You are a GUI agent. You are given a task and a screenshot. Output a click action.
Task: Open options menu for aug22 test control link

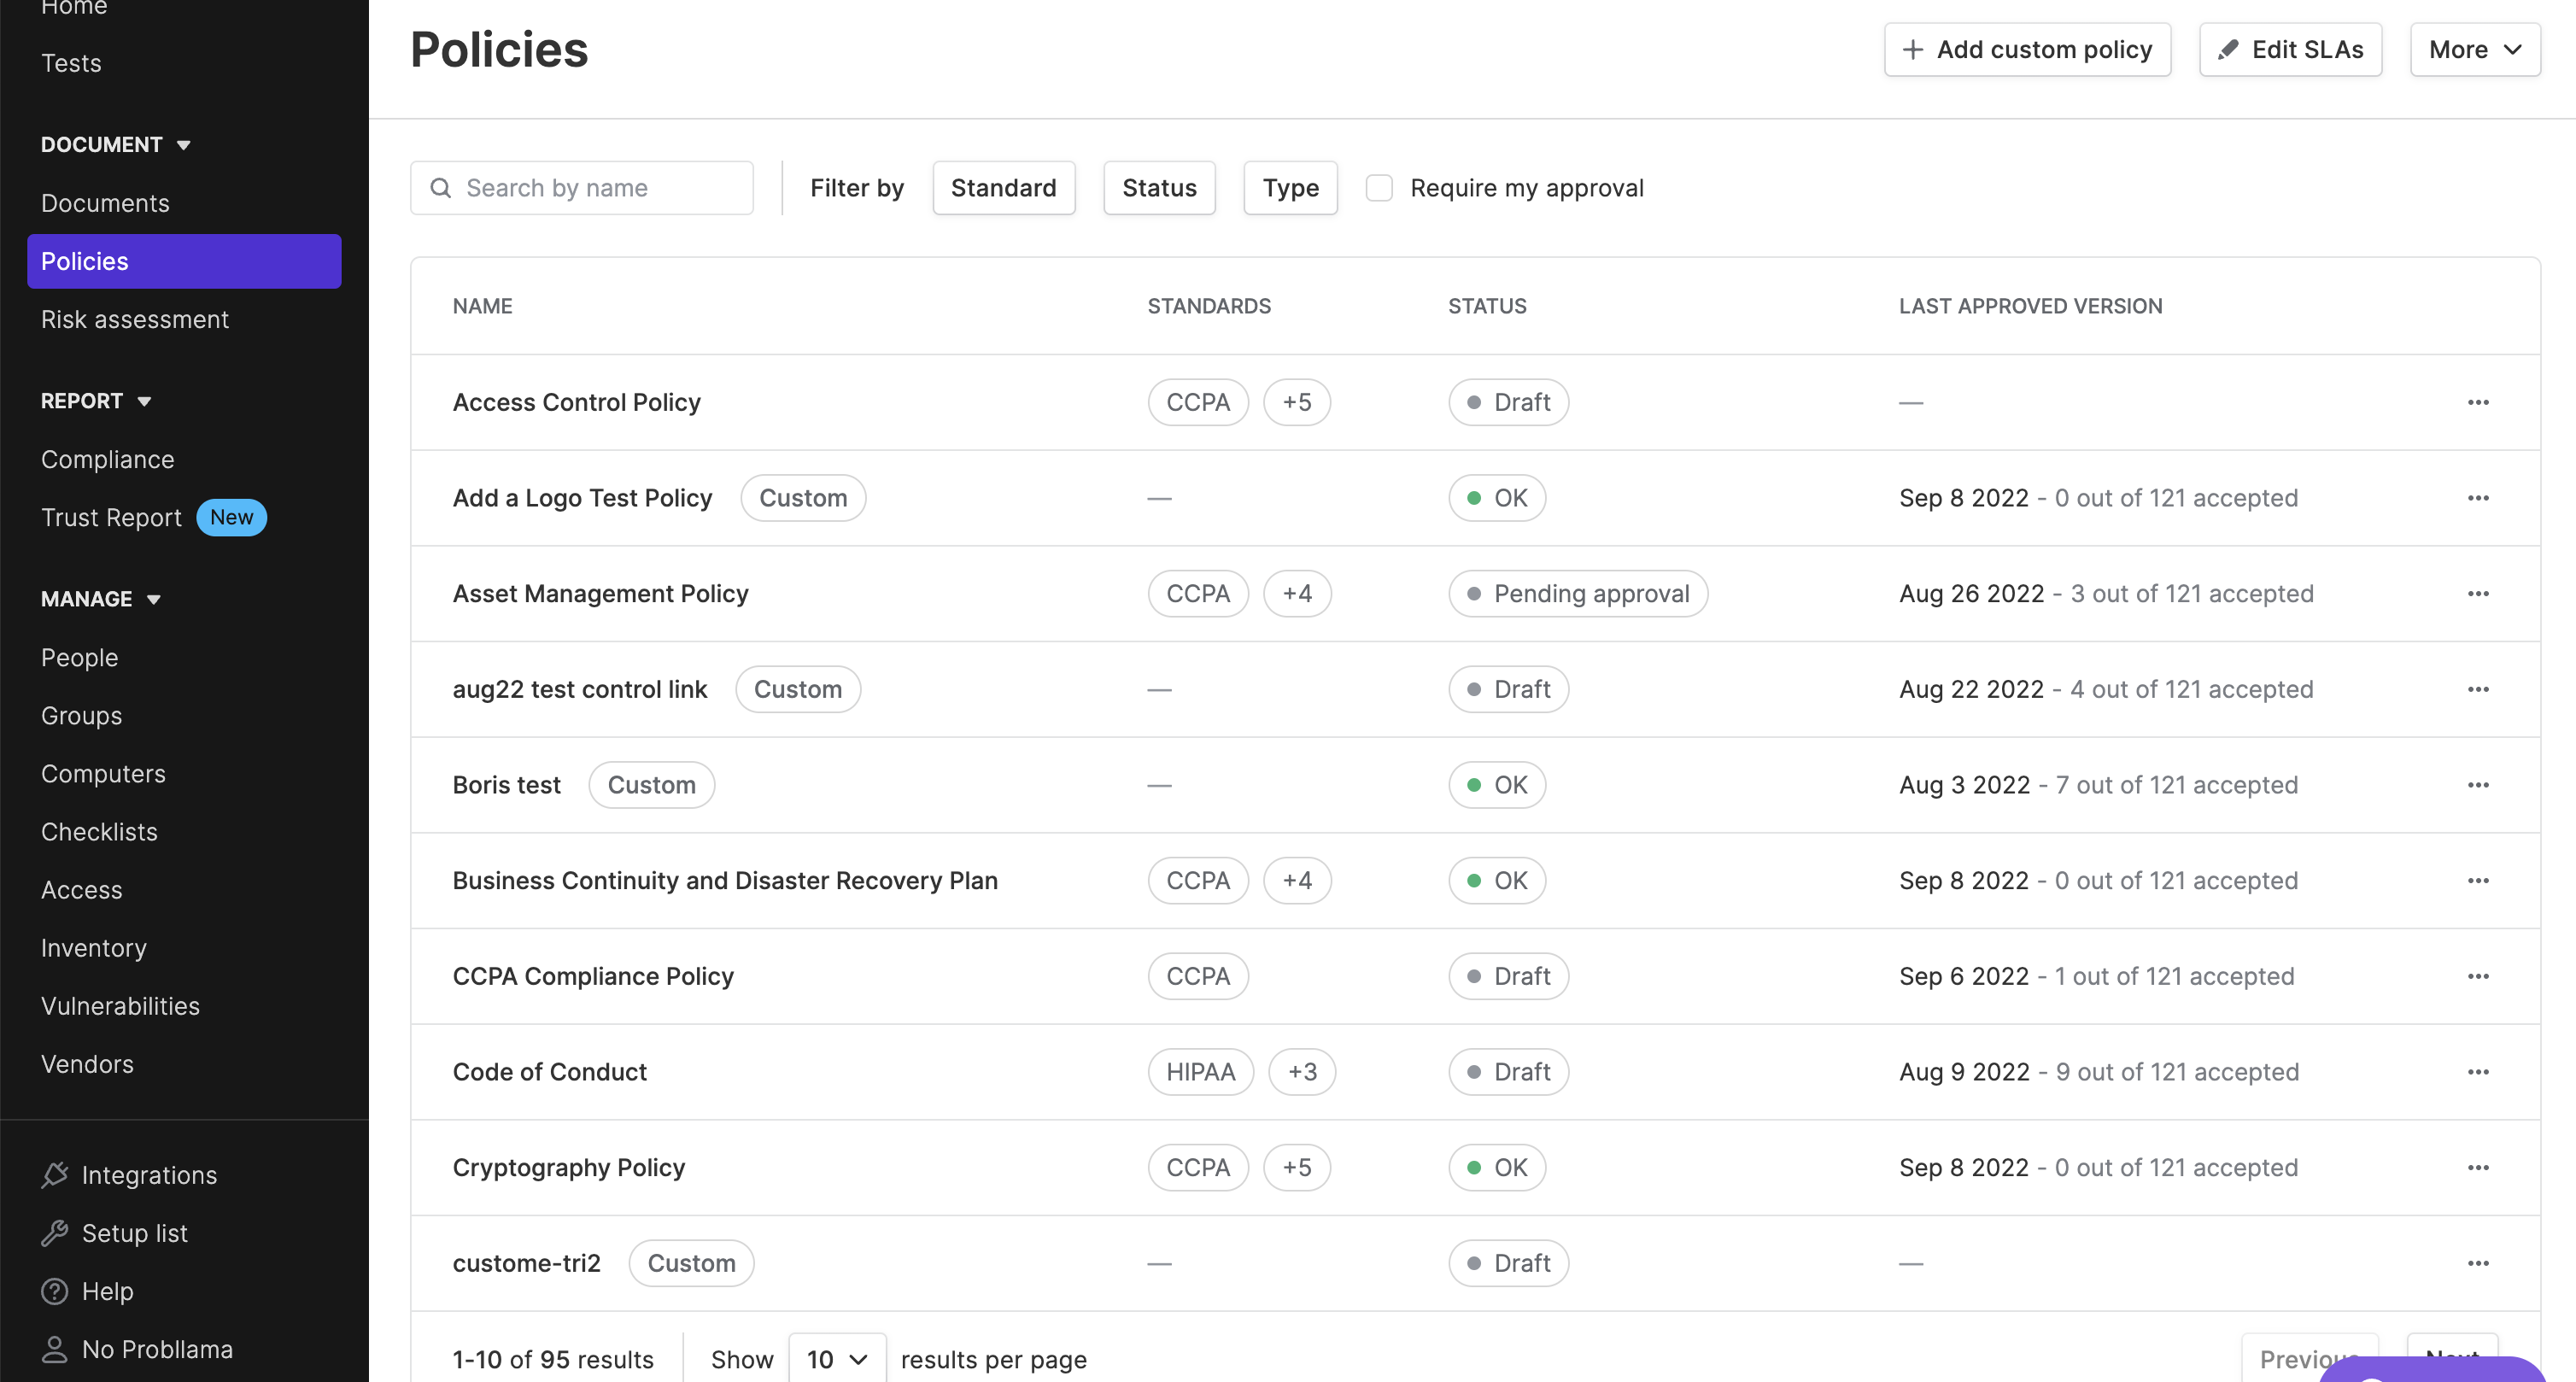pos(2477,689)
